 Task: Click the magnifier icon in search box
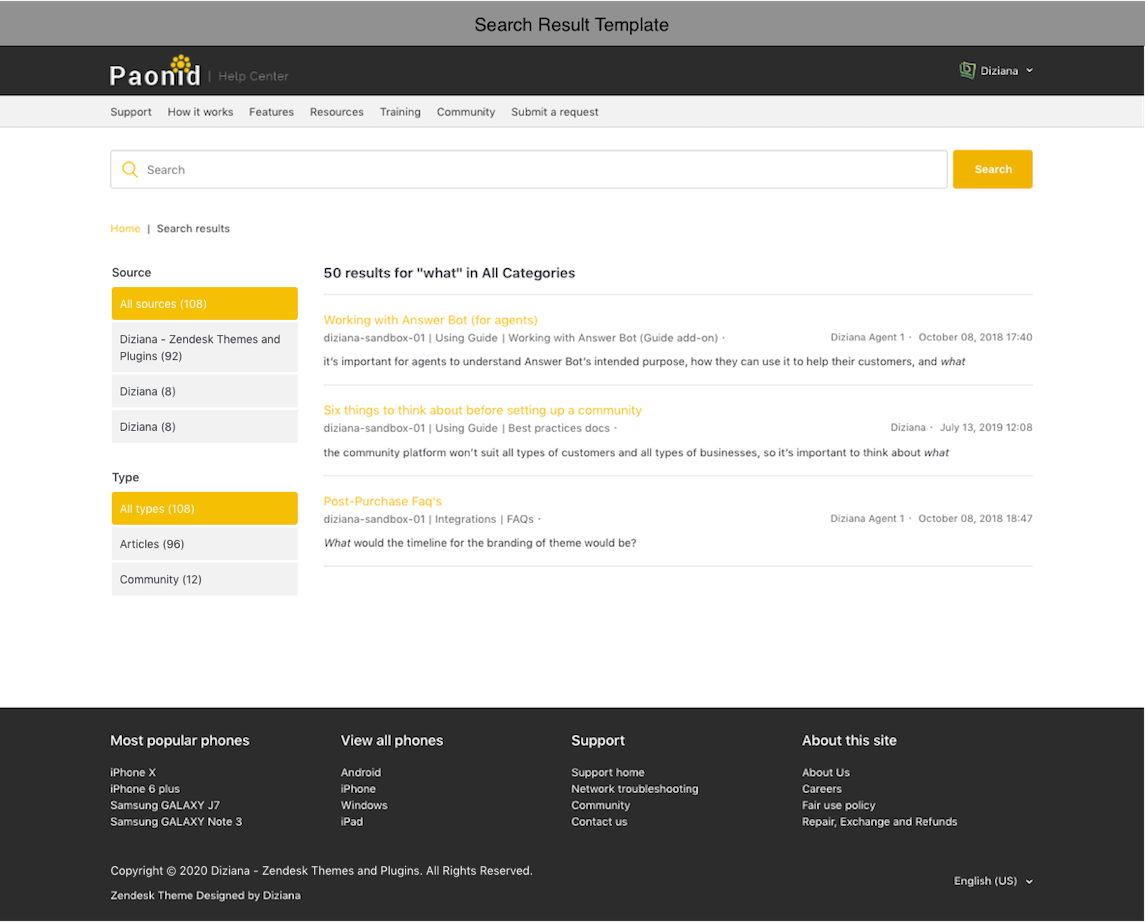click(x=130, y=169)
